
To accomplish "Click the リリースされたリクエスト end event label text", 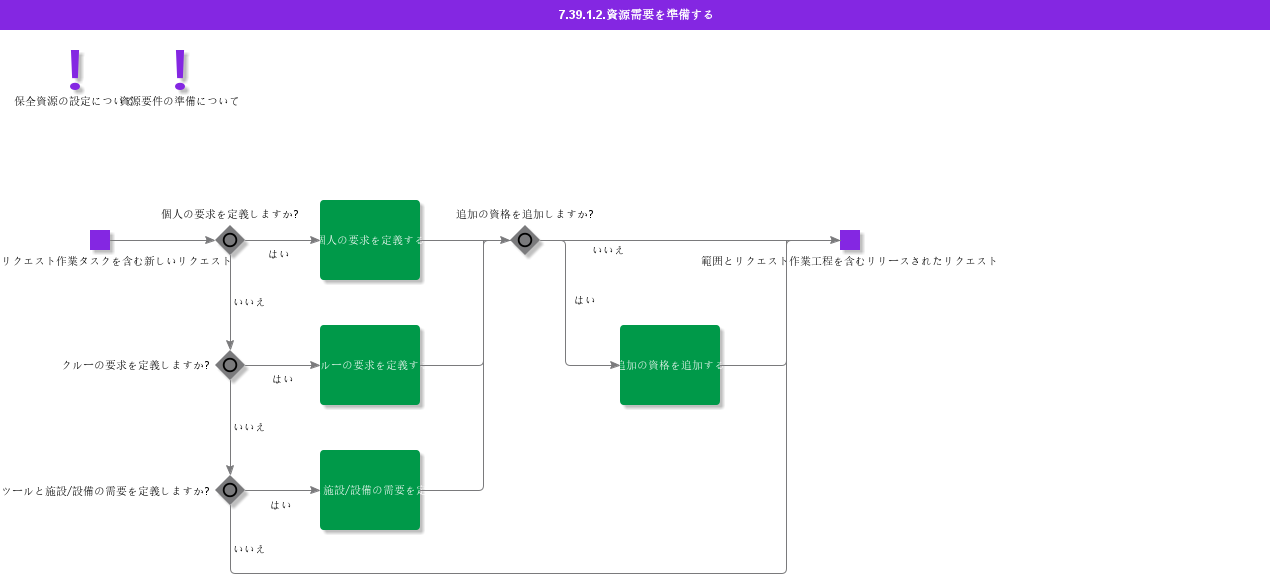I will (x=849, y=261).
